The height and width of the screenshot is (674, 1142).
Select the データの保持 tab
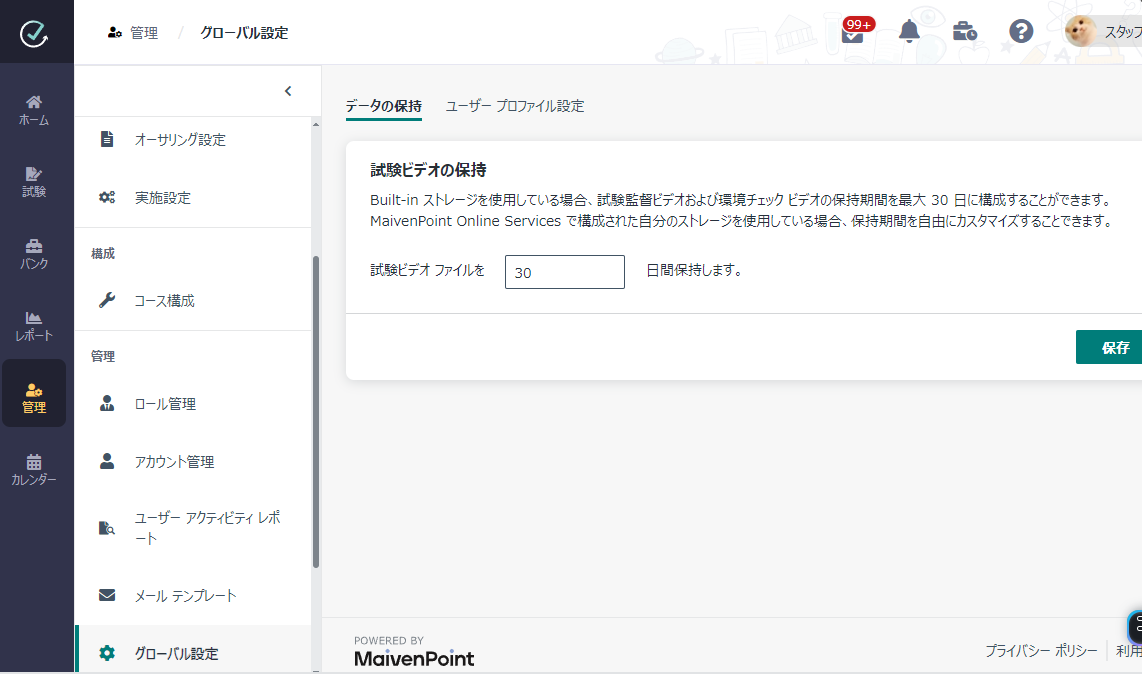tap(383, 106)
